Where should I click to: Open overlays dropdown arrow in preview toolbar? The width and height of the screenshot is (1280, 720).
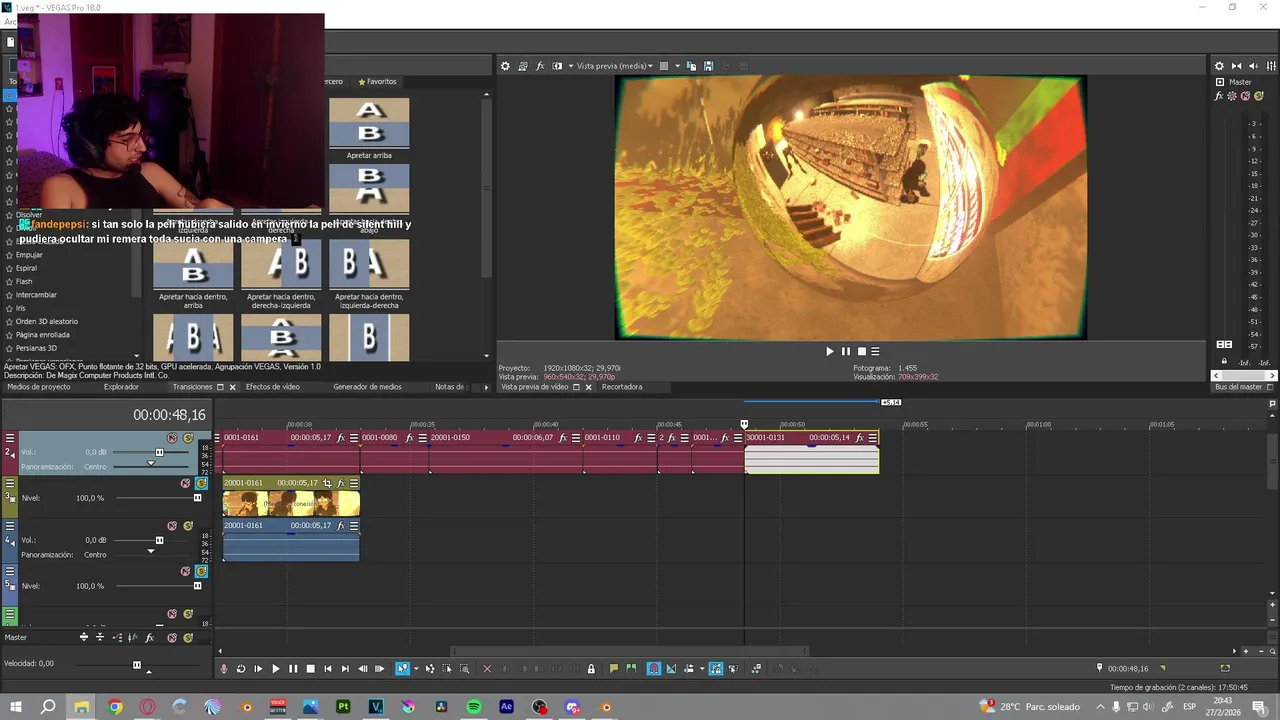coord(677,66)
